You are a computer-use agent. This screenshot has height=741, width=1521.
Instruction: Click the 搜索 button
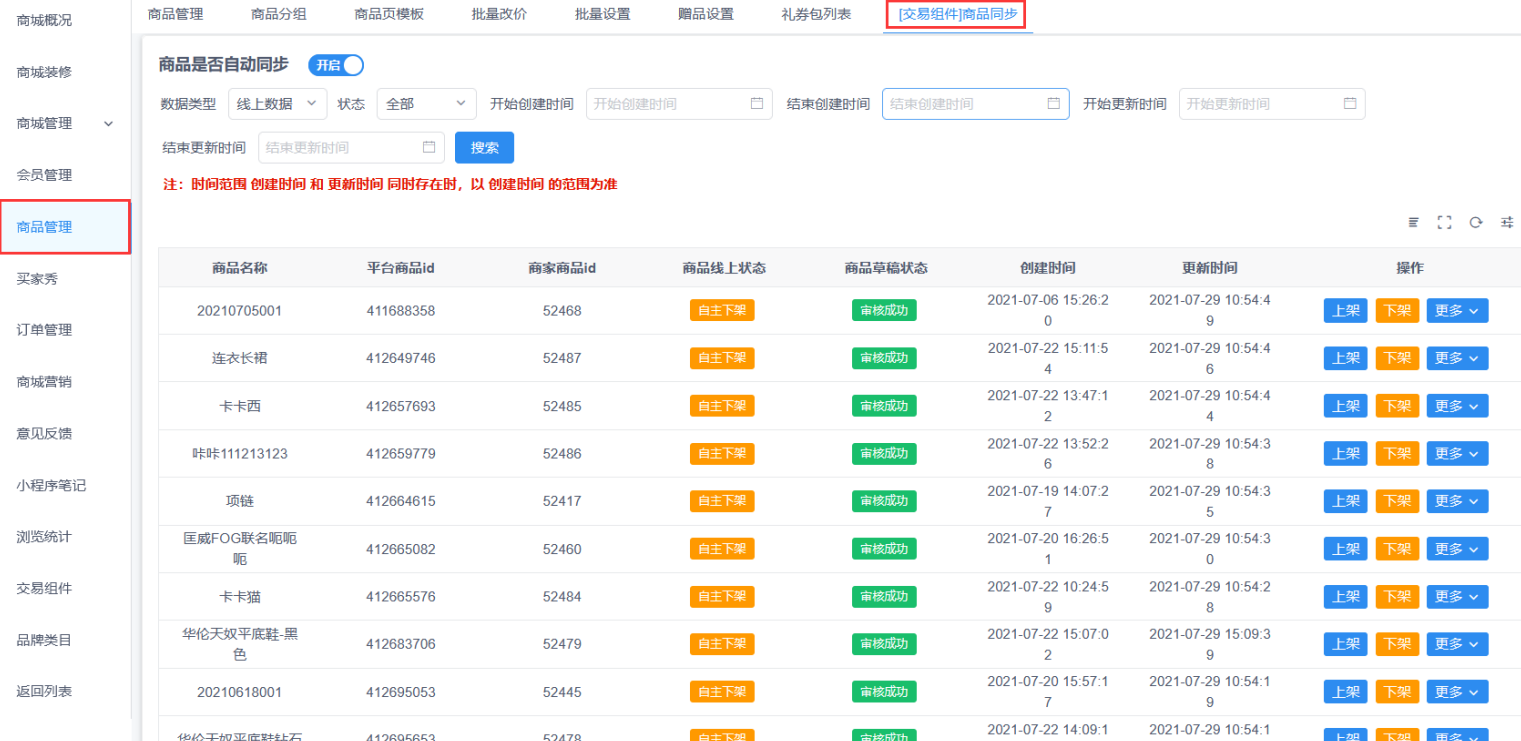click(484, 147)
